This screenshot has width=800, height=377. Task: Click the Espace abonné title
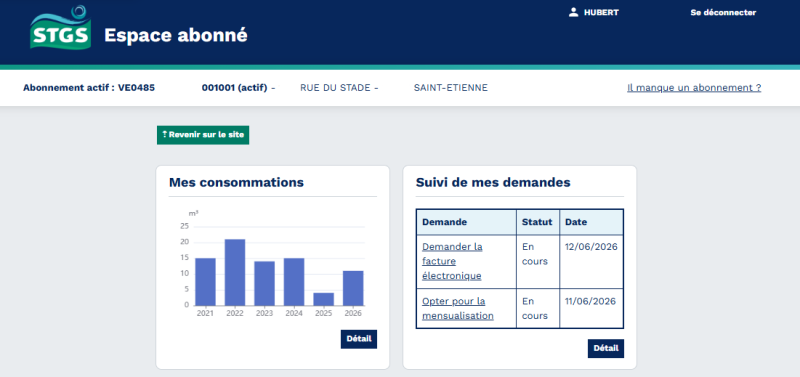[x=176, y=35]
